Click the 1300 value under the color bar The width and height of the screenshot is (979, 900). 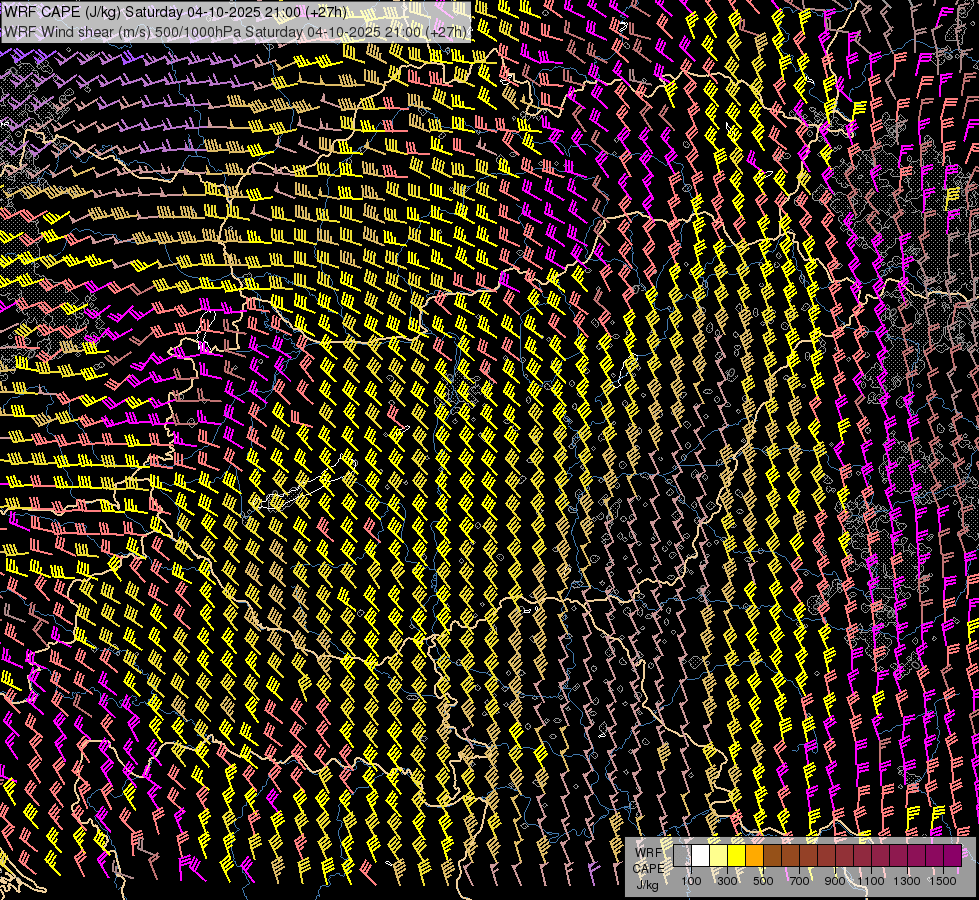[907, 881]
